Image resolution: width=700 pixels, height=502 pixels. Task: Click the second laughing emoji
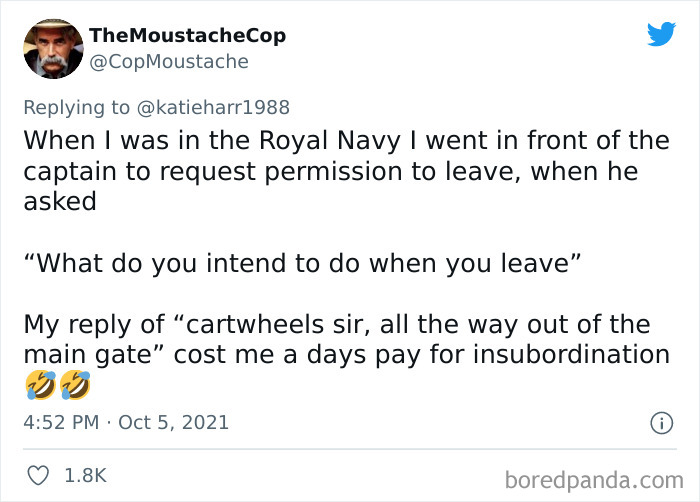point(74,383)
